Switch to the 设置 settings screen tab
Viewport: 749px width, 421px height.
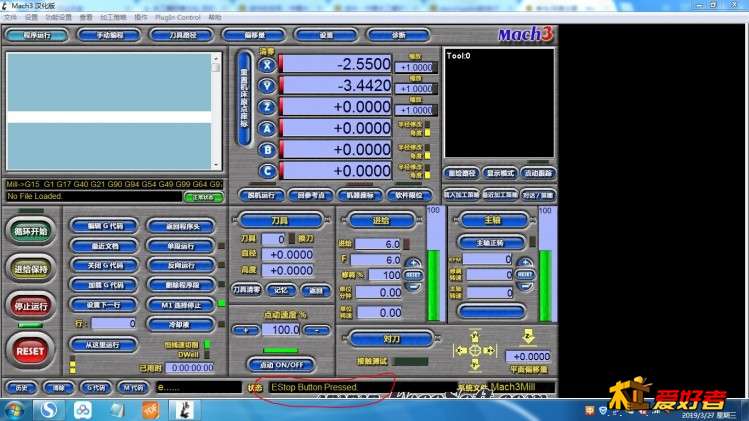[326, 35]
